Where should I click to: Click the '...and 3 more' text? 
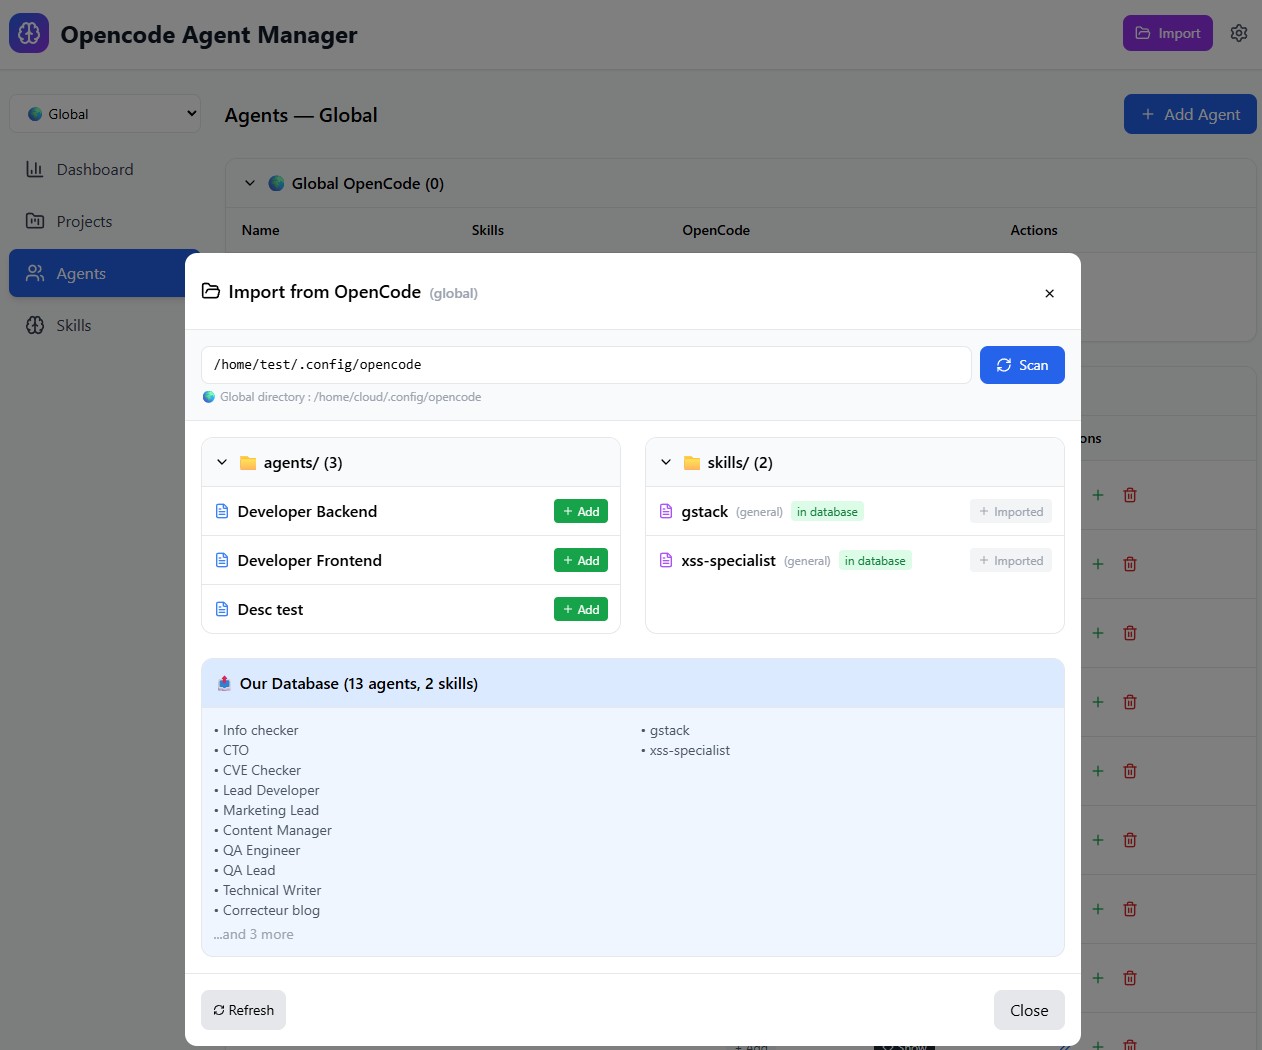tap(253, 934)
